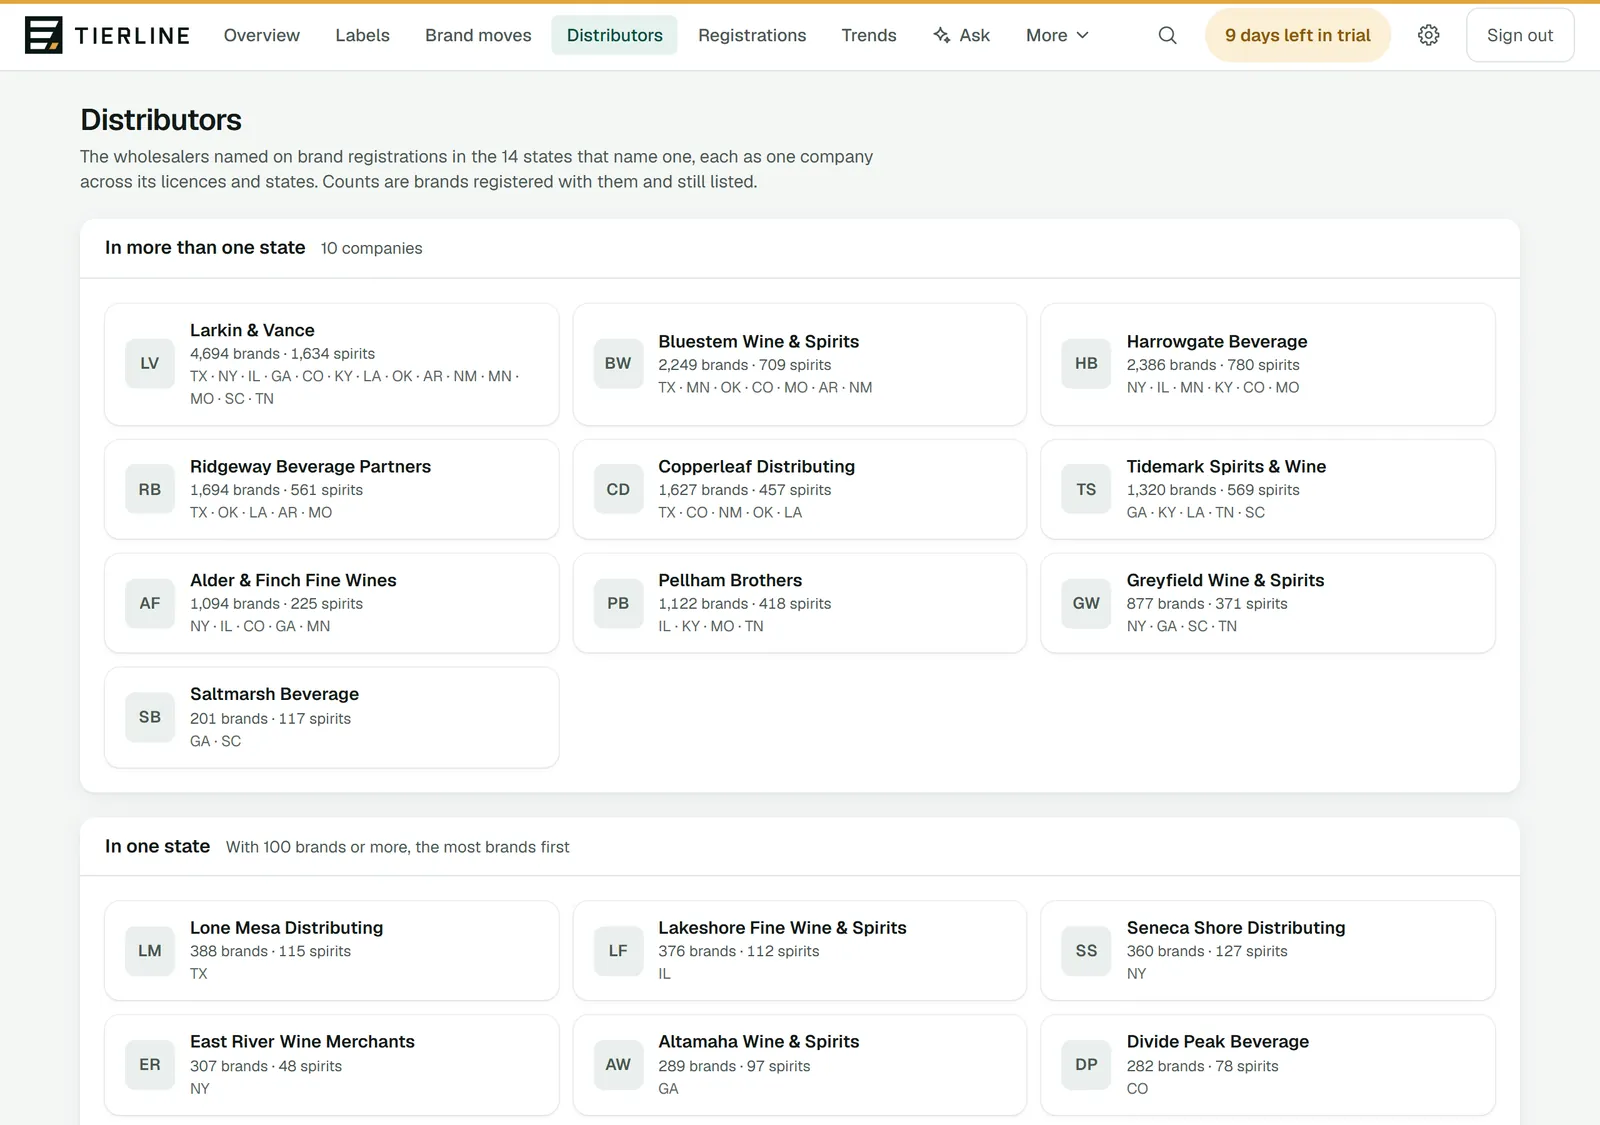Open Ridgeway Beverage Partners card
Screen dimensions: 1600x1125
332,490
